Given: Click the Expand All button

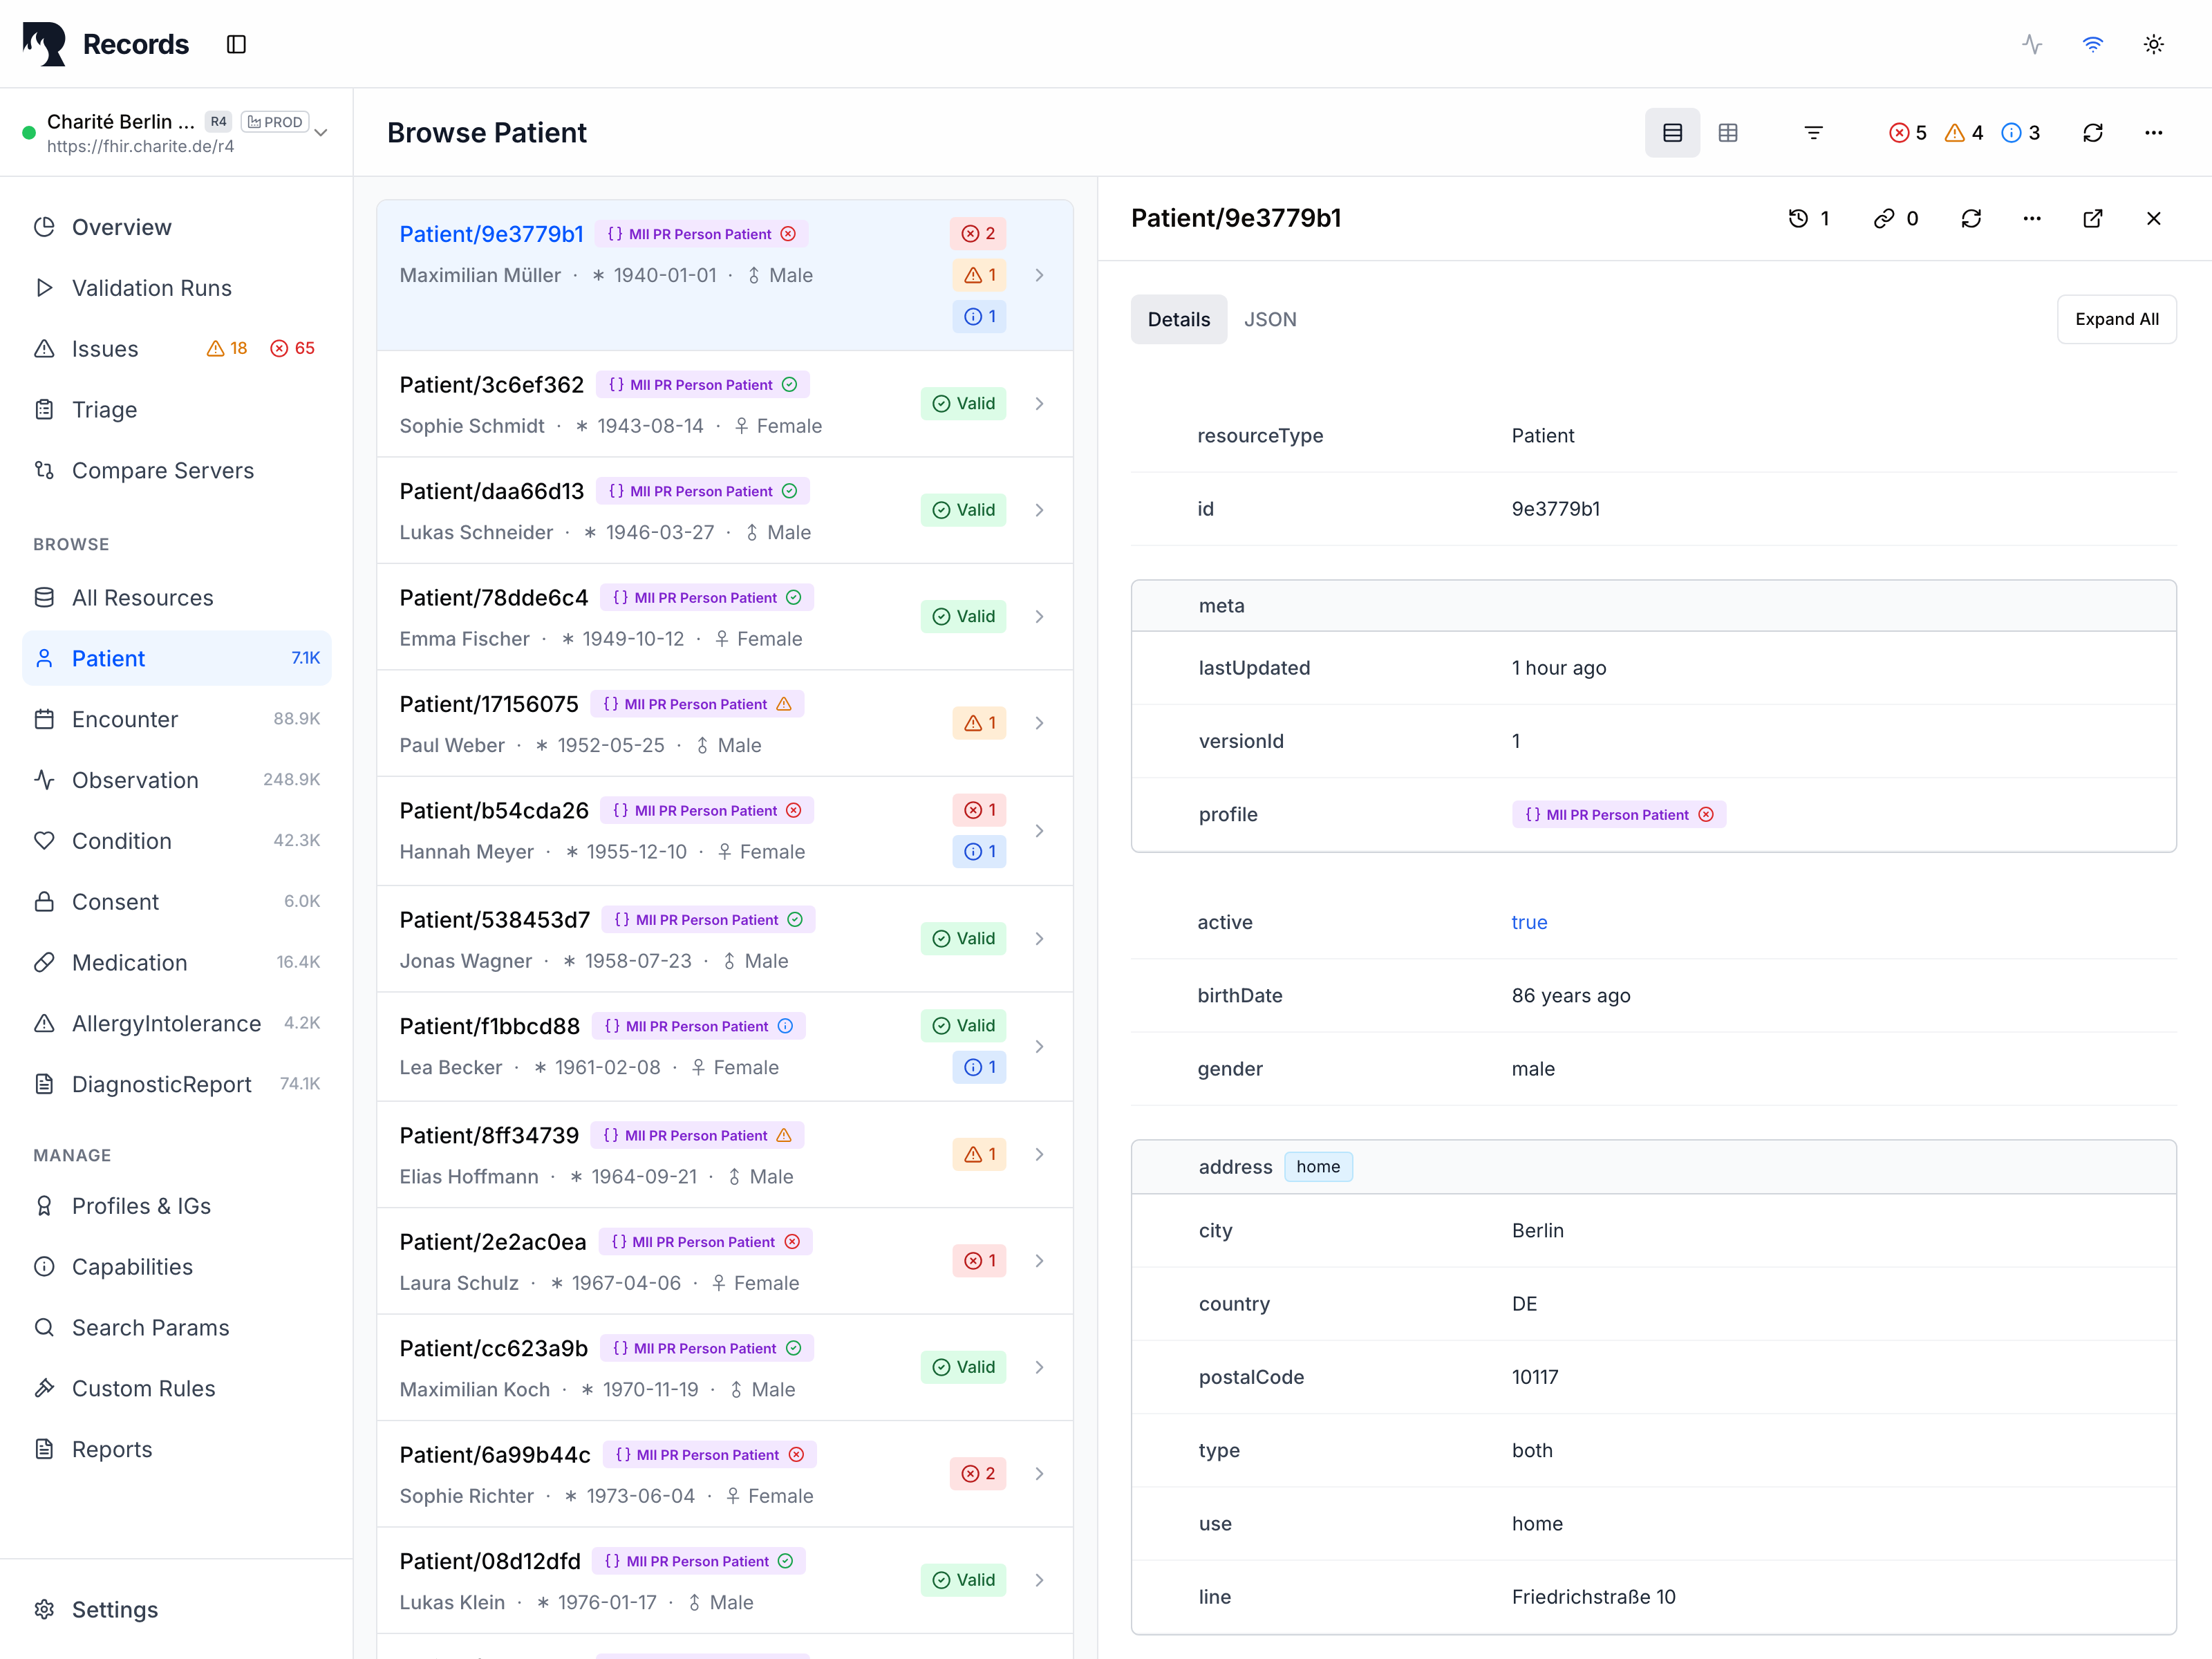Looking at the screenshot, I should coord(2116,319).
